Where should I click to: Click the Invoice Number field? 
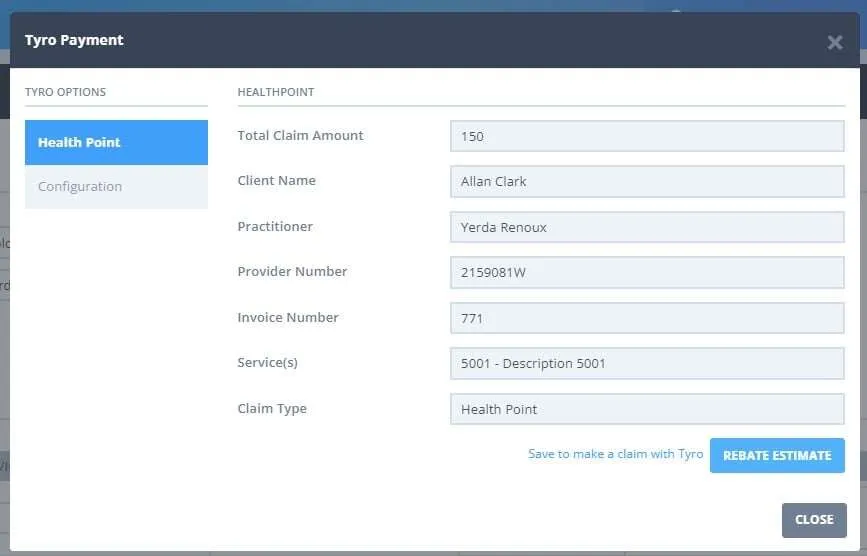[x=647, y=318]
